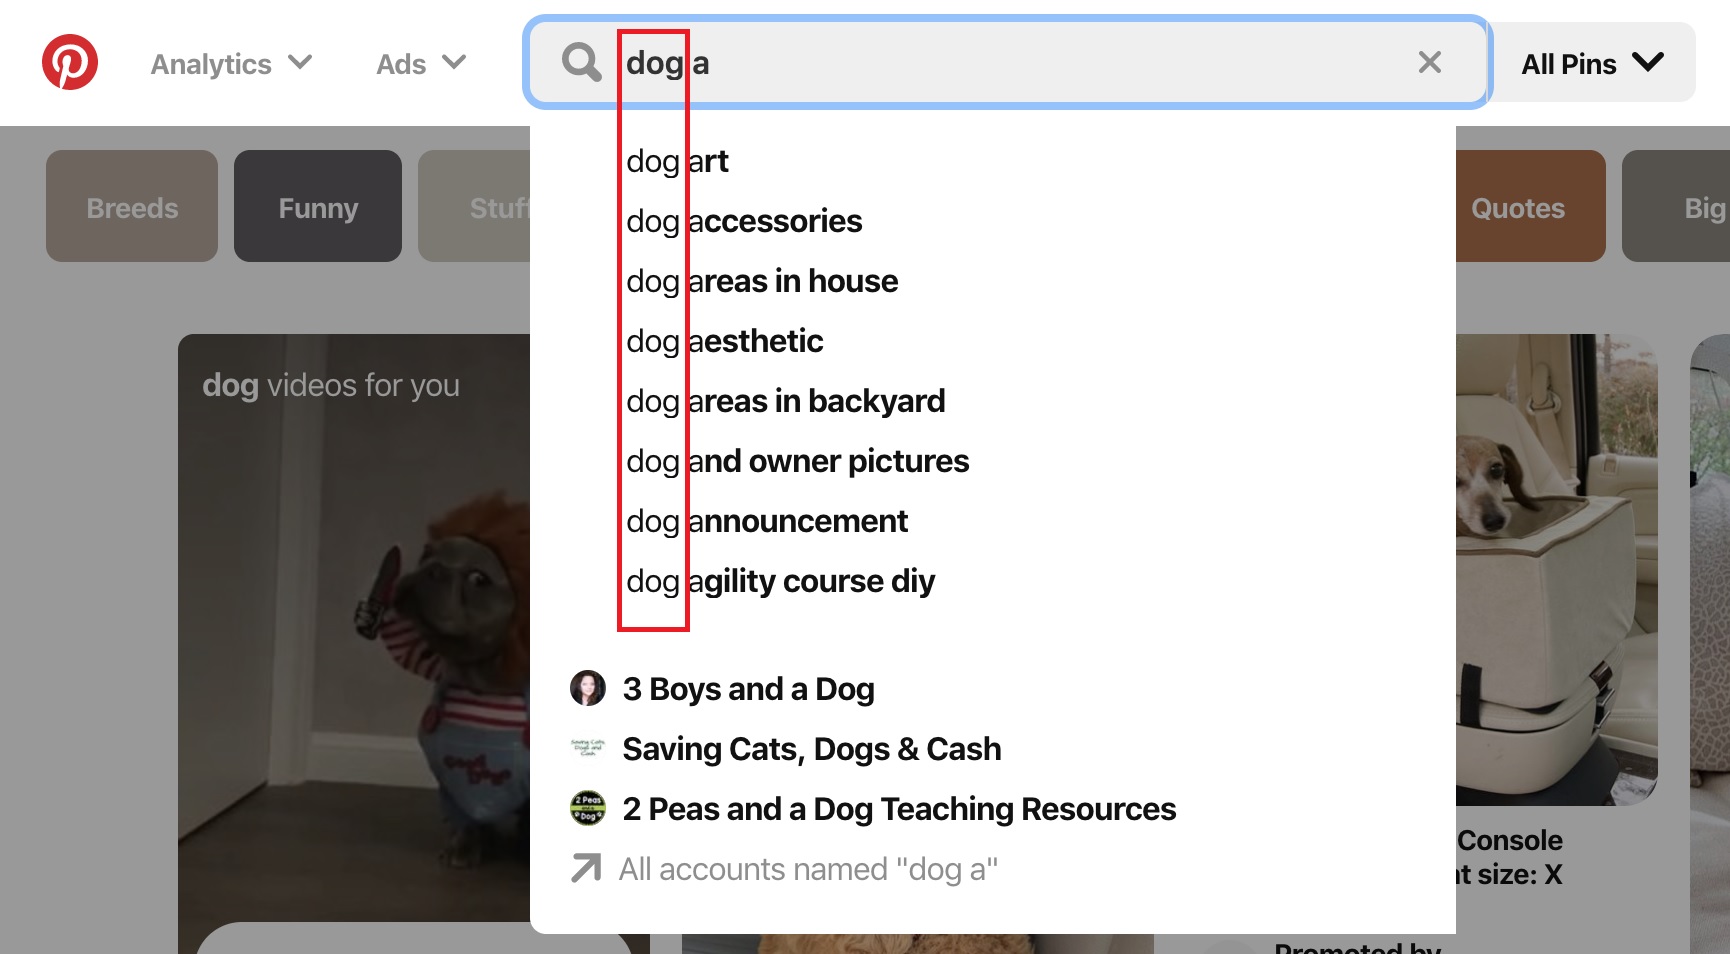1730x954 pixels.
Task: Select the 'dog art' search suggestion
Action: coord(678,160)
